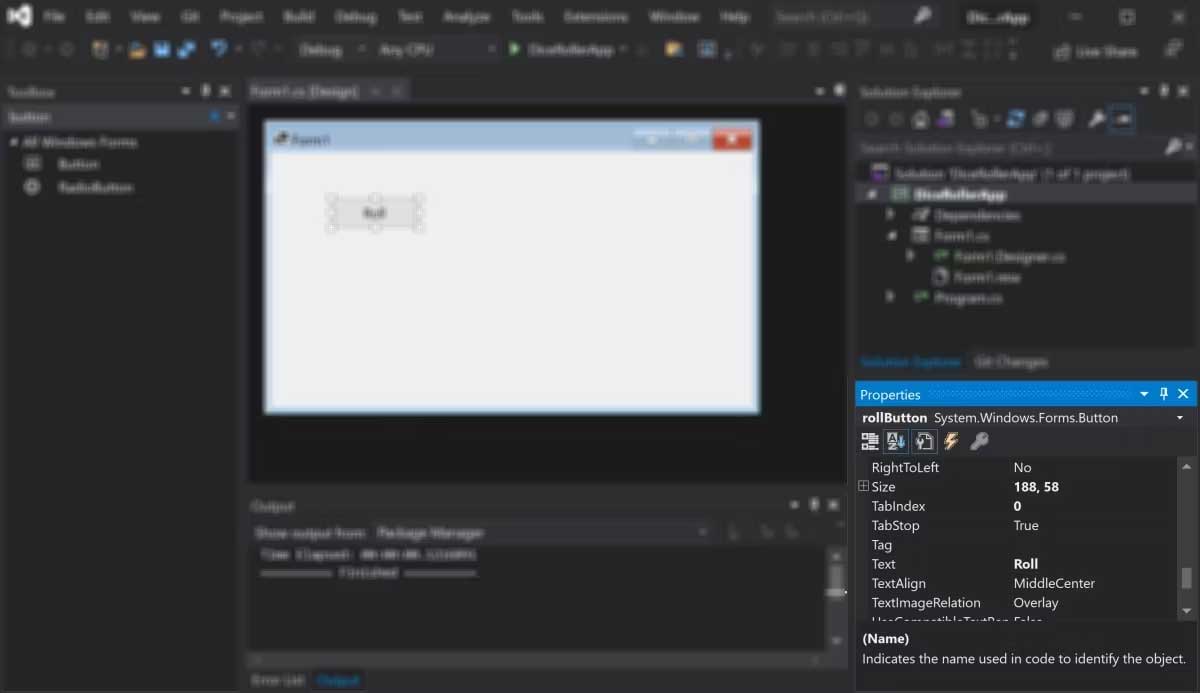Expand the Dependencies node in Solution Explorer
This screenshot has height=693, width=1200.
pyautogui.click(x=890, y=214)
